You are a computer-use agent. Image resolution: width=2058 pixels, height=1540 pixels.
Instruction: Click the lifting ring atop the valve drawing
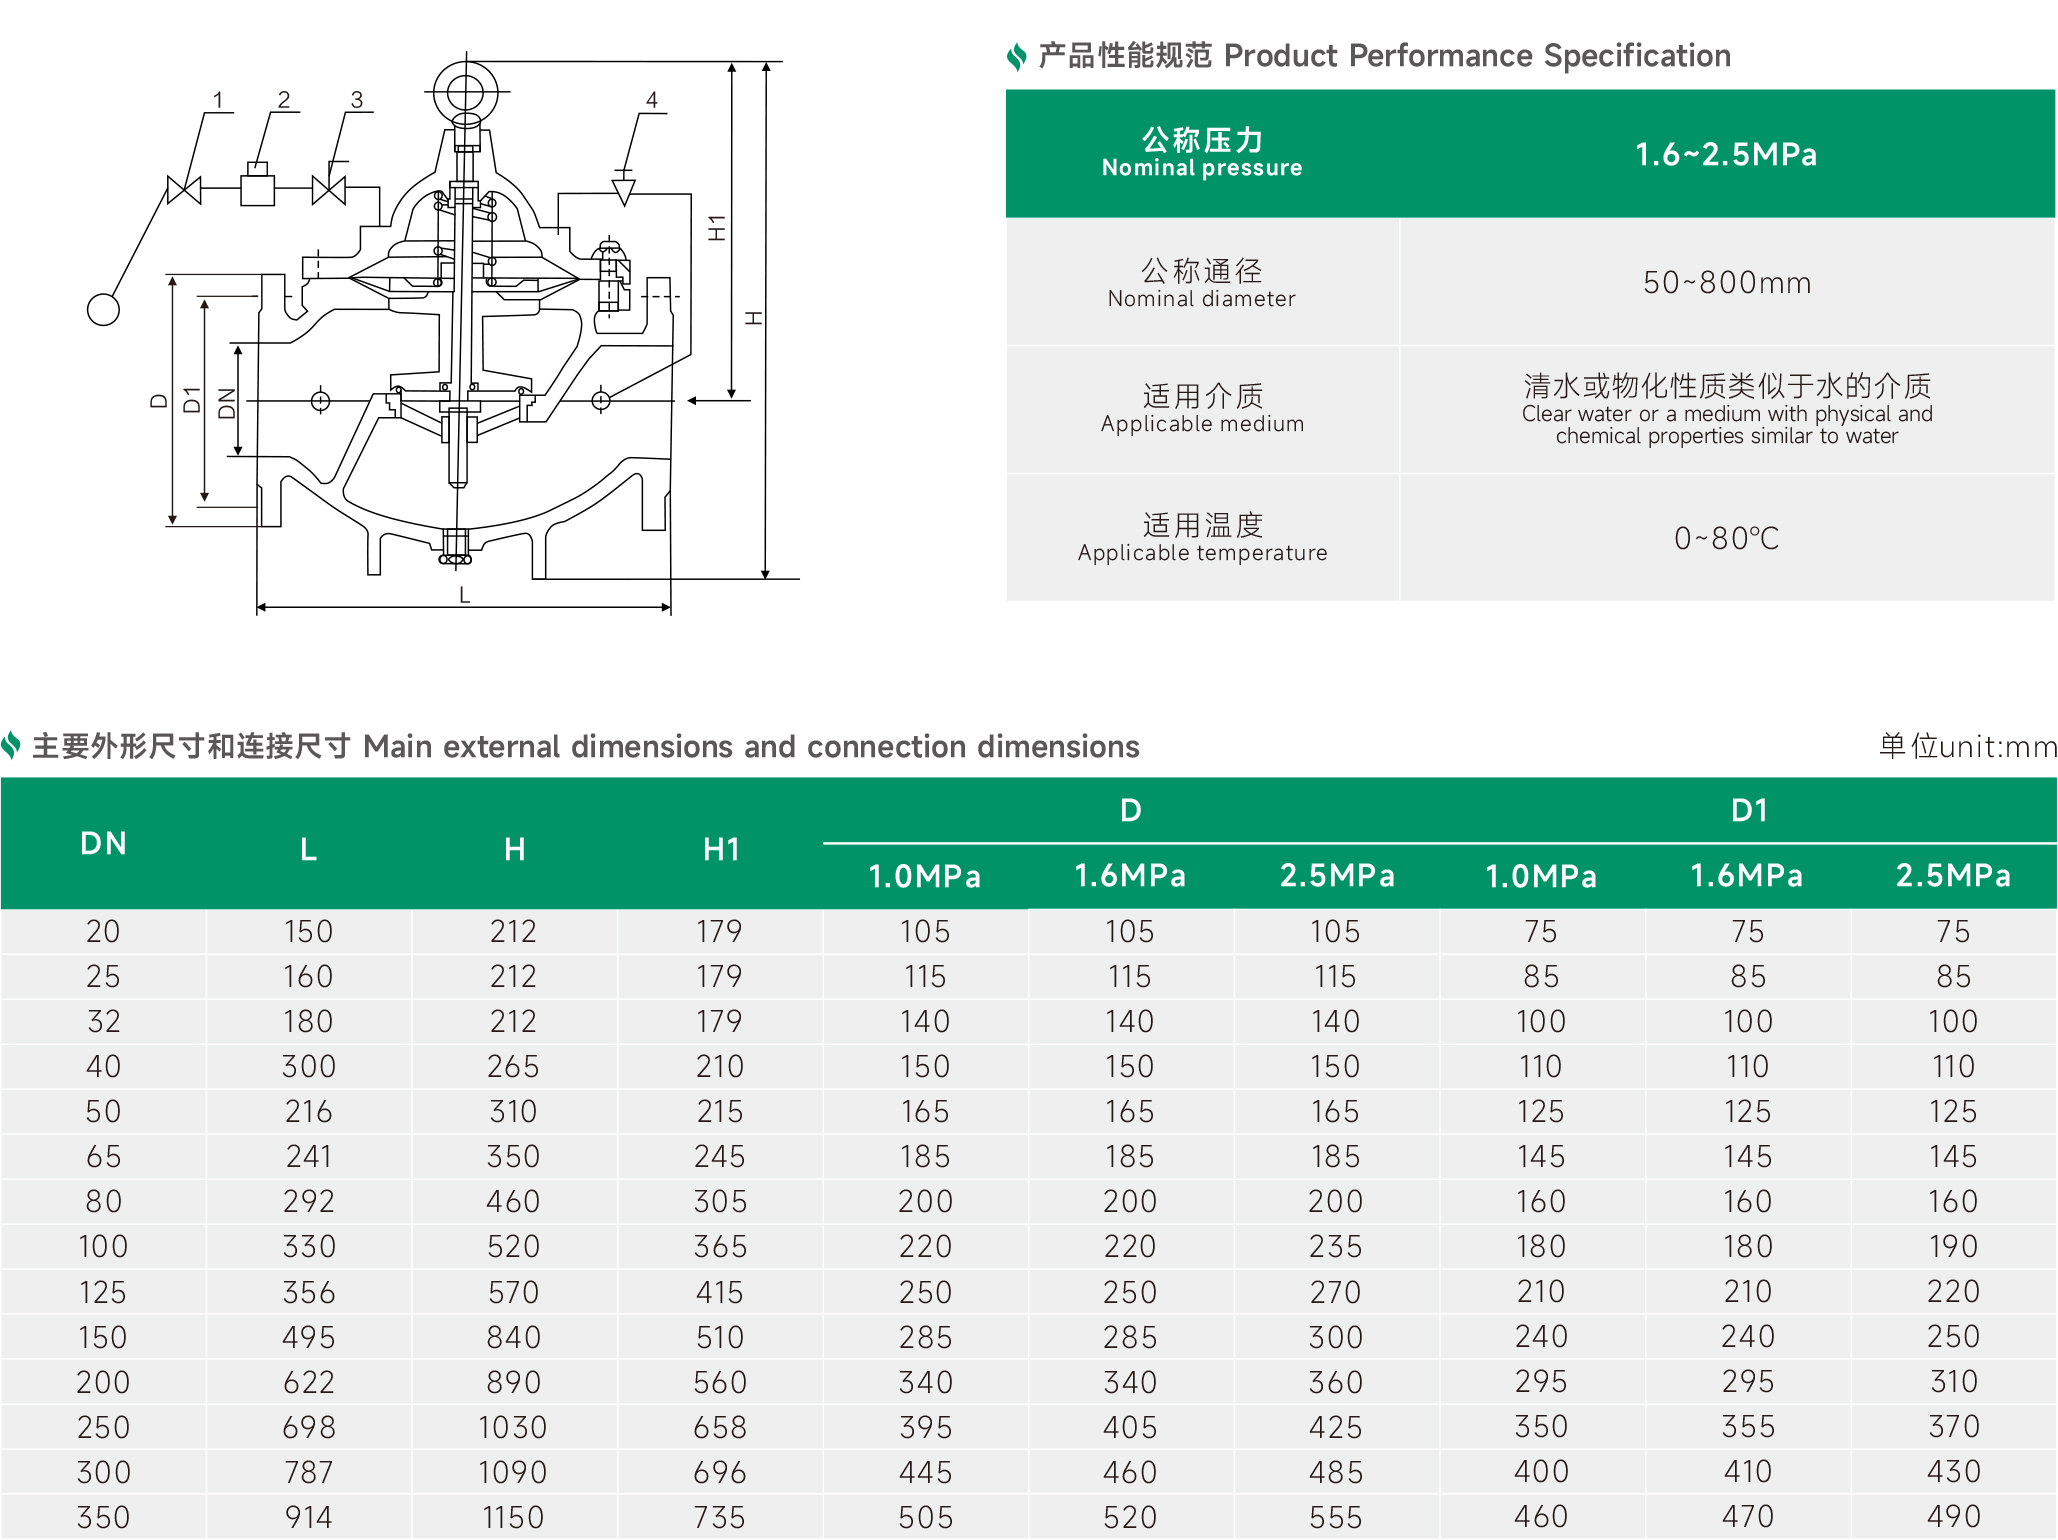click(465, 92)
